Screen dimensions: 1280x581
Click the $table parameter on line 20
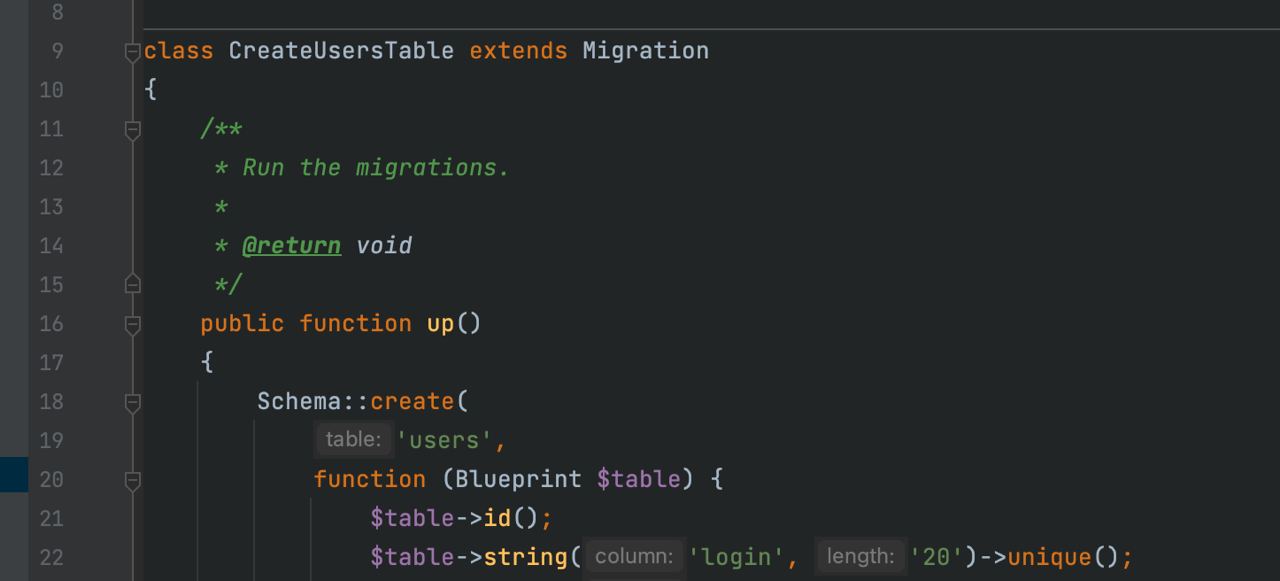tap(638, 480)
